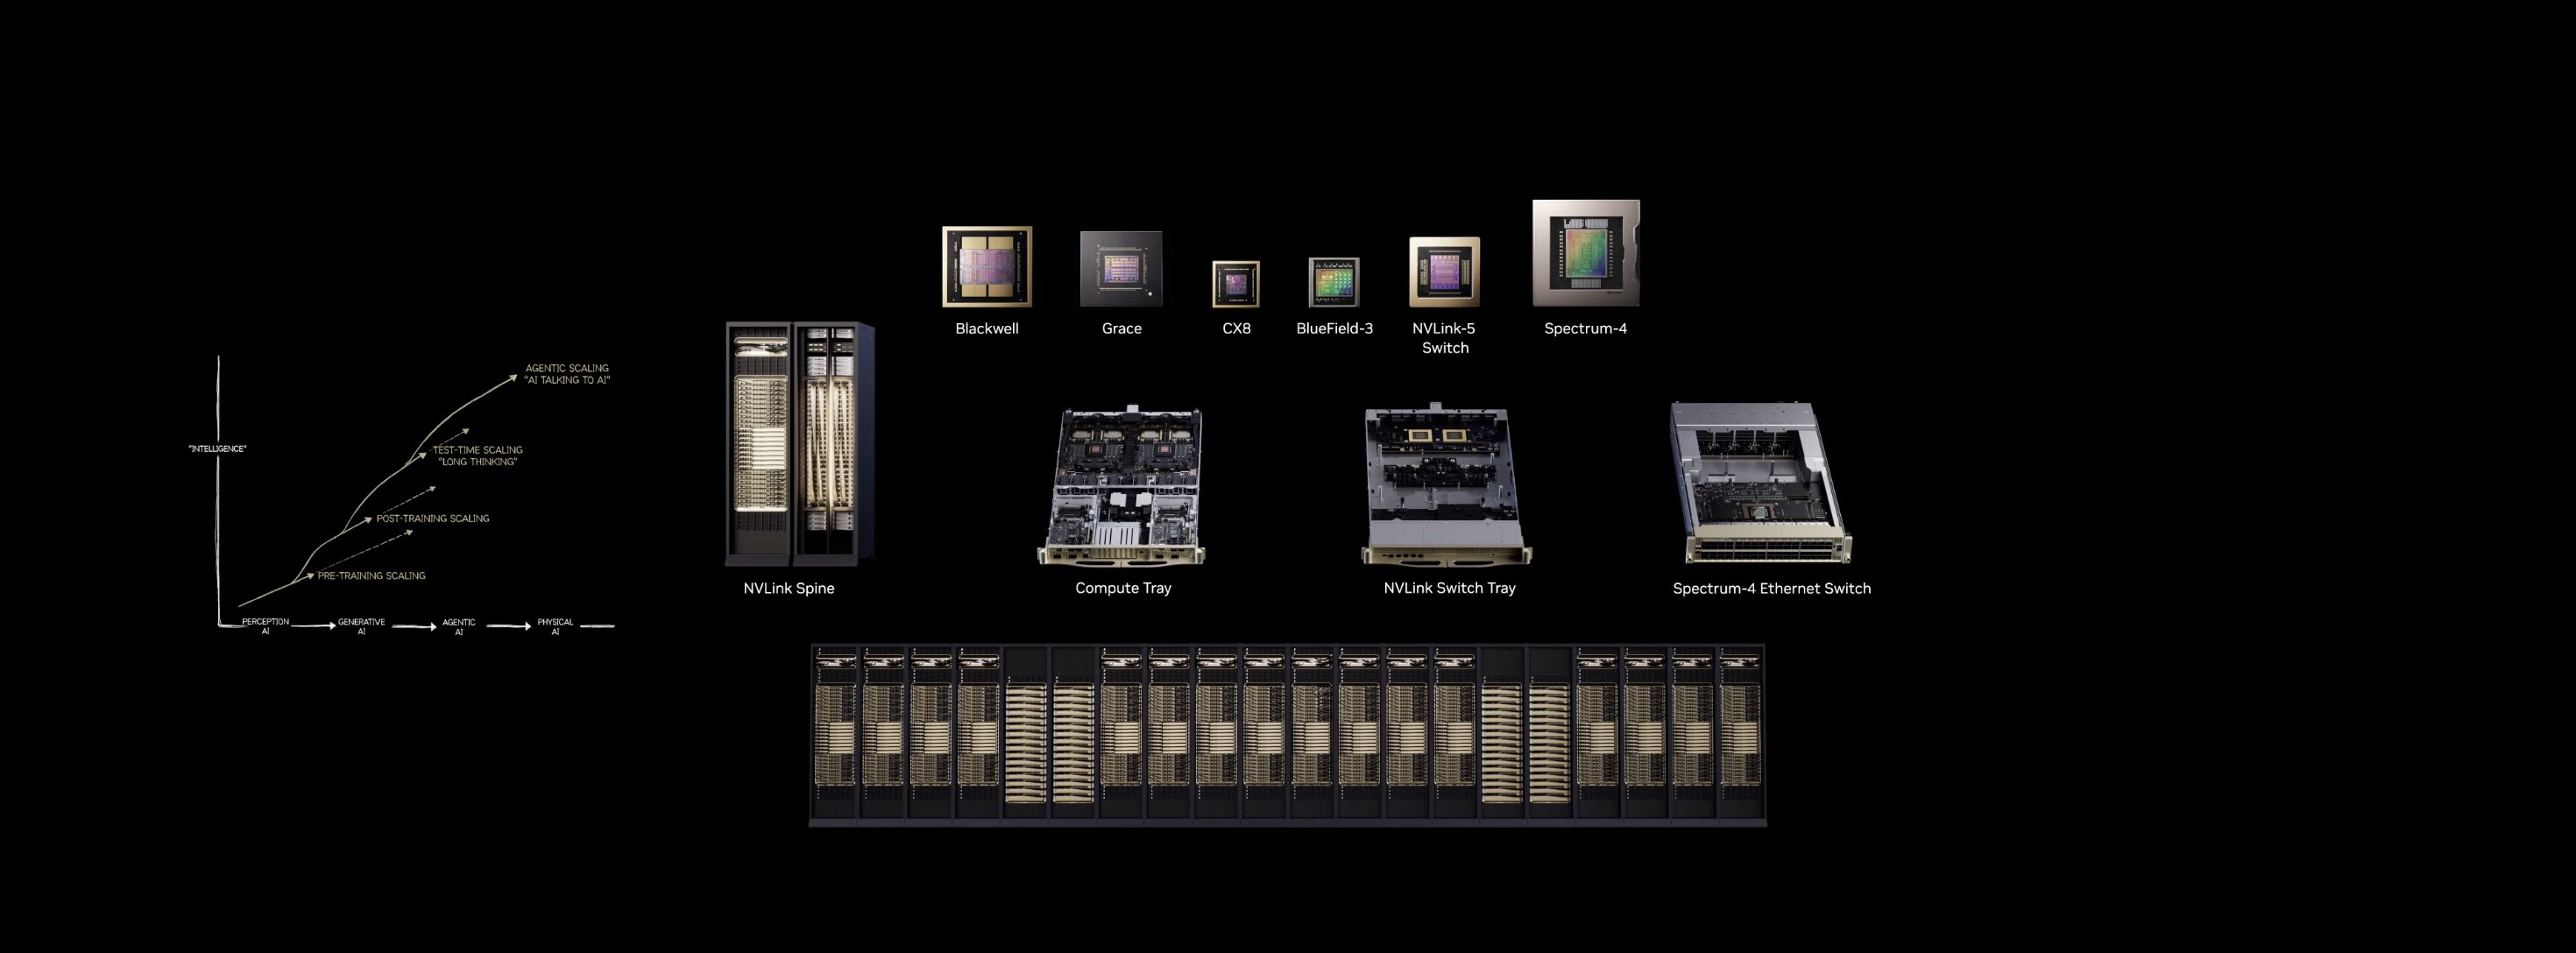The width and height of the screenshot is (2576, 953).
Task: Click the NVLink Switch Tray image
Action: pyautogui.click(x=1446, y=485)
